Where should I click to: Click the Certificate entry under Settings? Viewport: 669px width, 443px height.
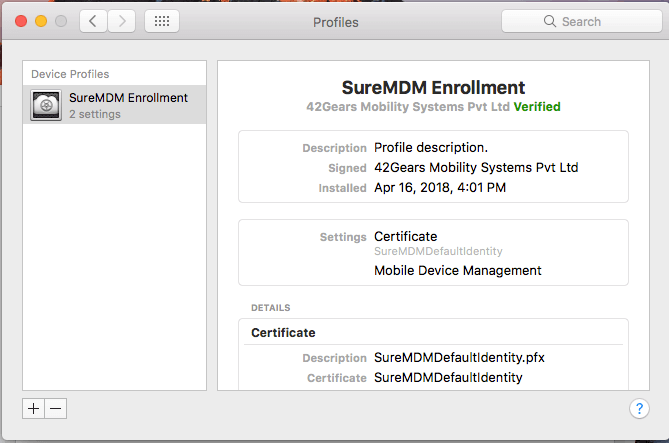(405, 236)
